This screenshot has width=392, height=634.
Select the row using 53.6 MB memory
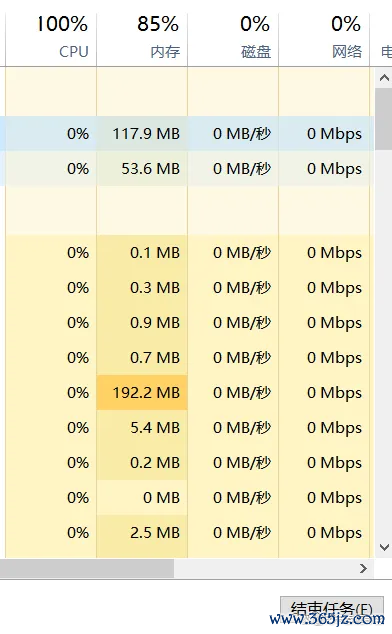click(187, 169)
